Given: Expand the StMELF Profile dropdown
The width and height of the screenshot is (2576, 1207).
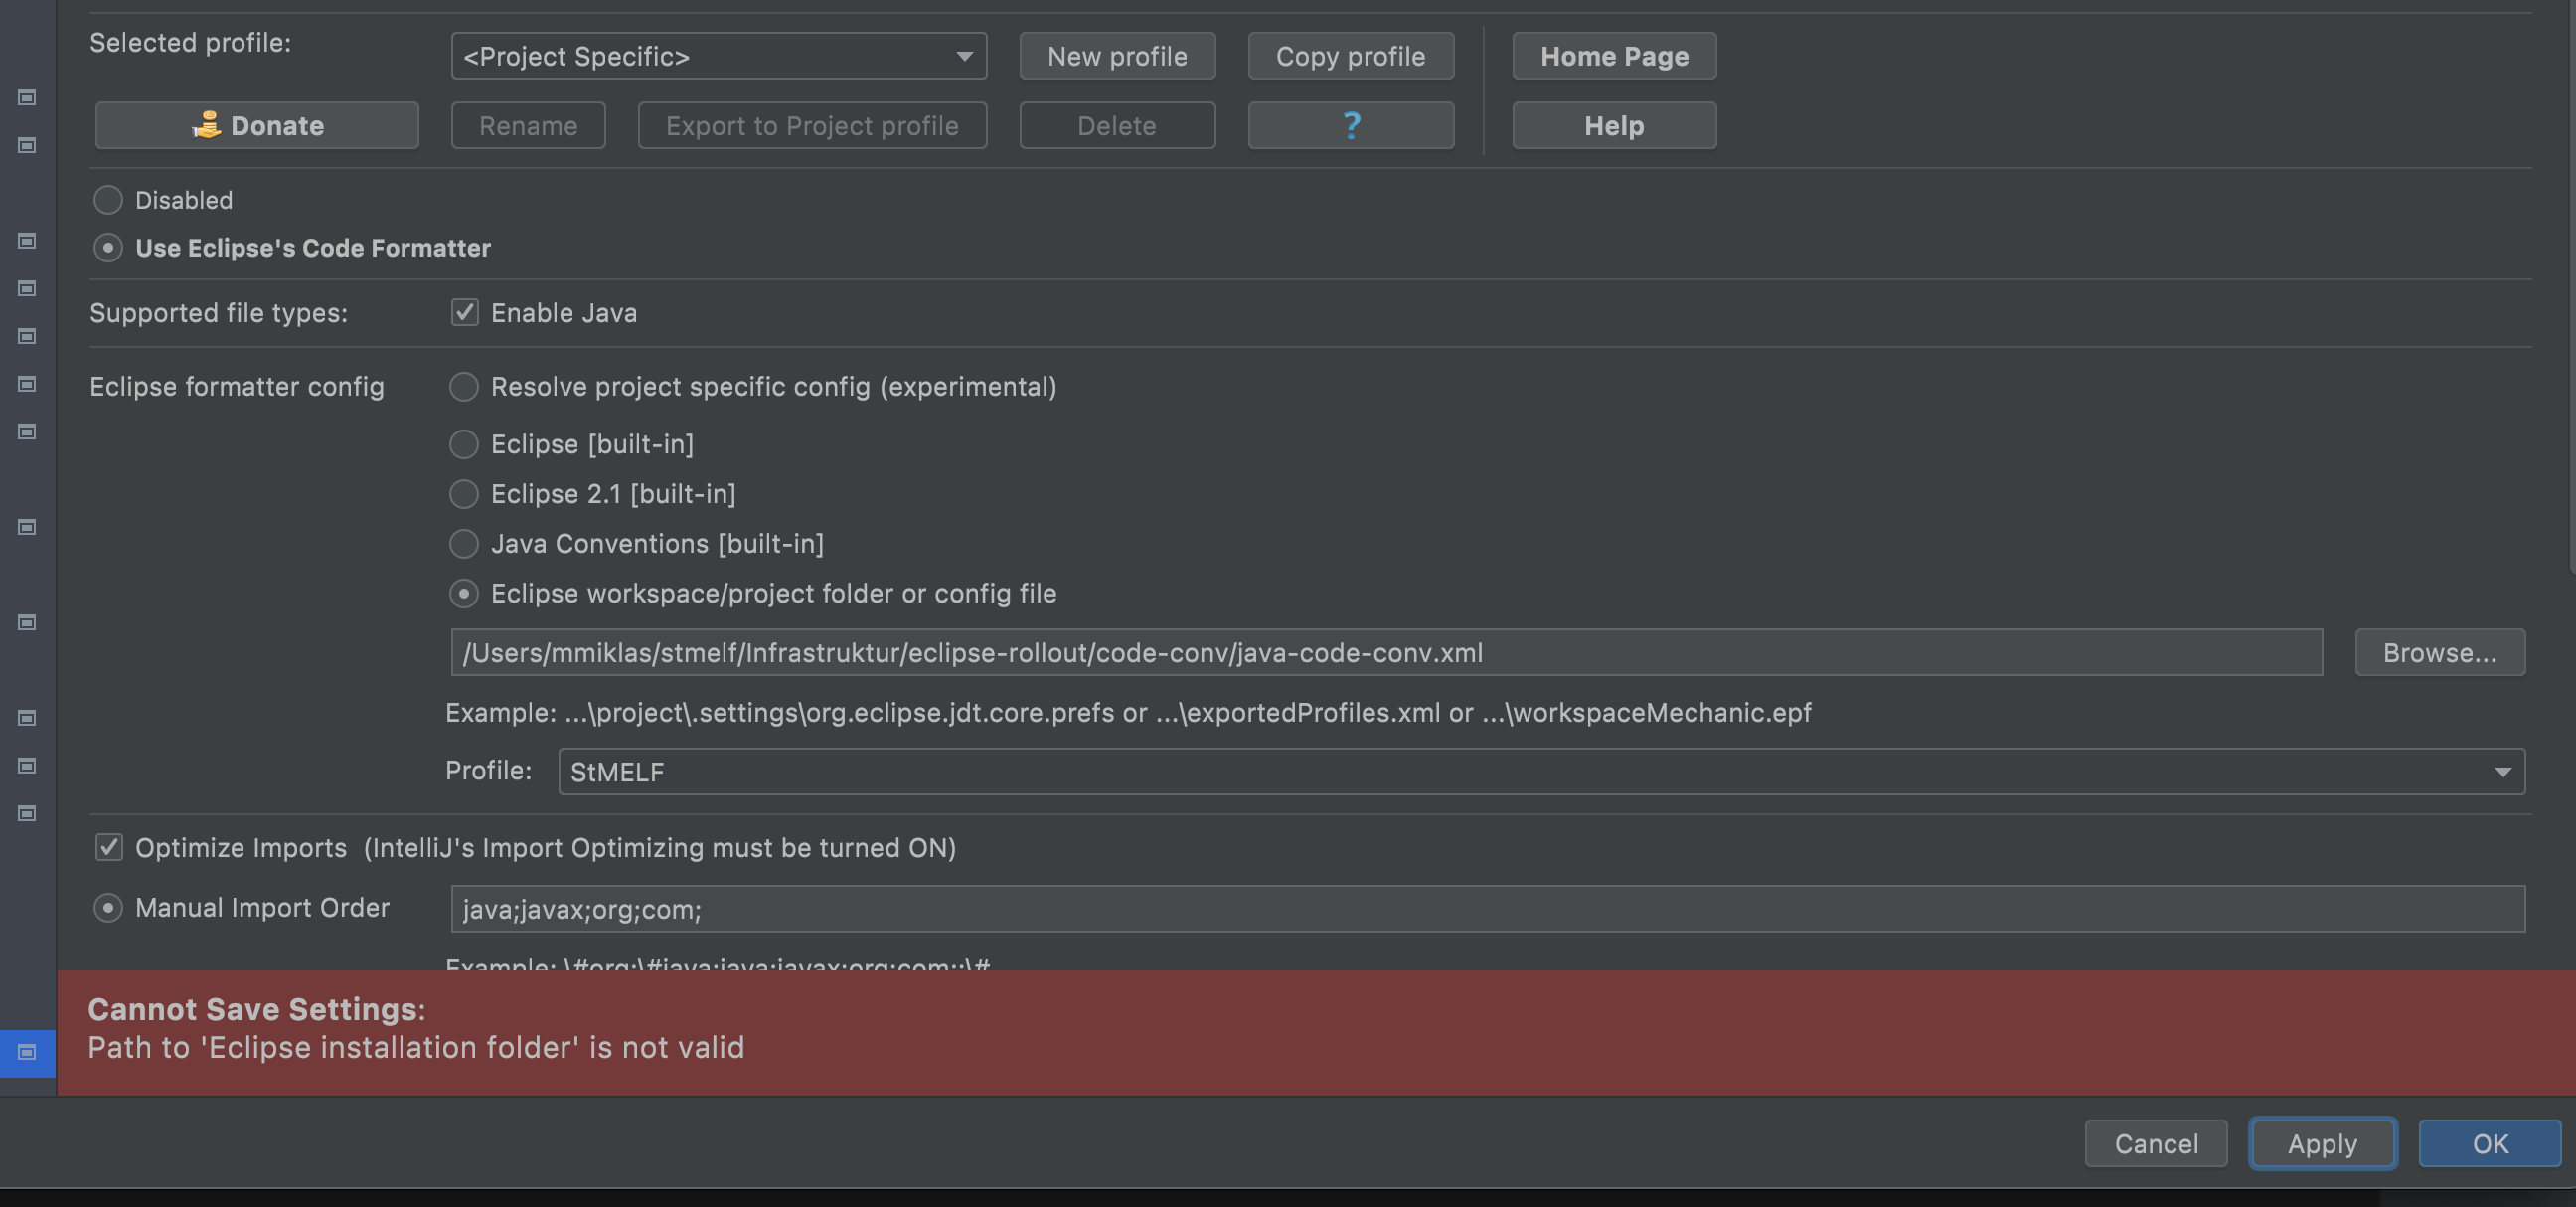Looking at the screenshot, I should pyautogui.click(x=1540, y=771).
